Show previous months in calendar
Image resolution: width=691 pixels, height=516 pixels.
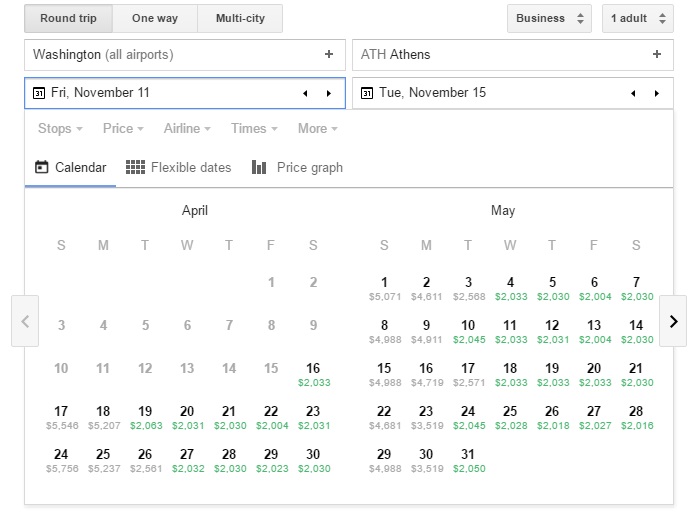point(25,321)
